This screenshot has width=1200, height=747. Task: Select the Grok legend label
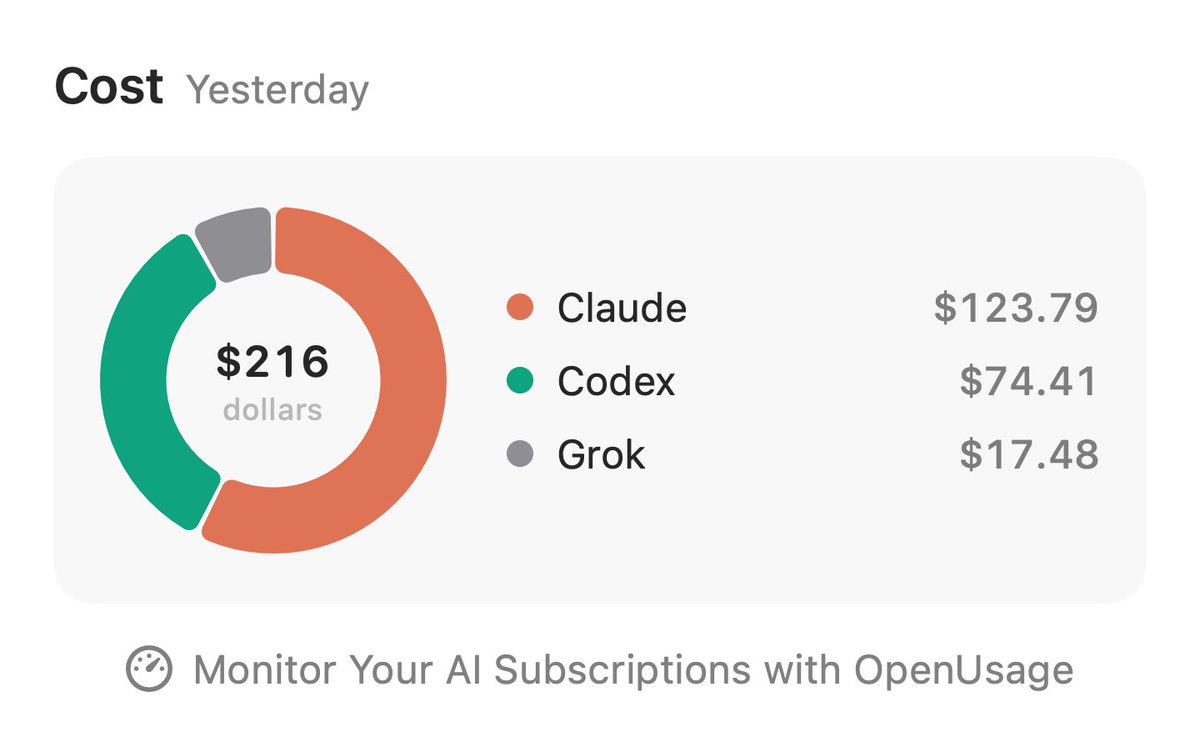[x=601, y=455]
